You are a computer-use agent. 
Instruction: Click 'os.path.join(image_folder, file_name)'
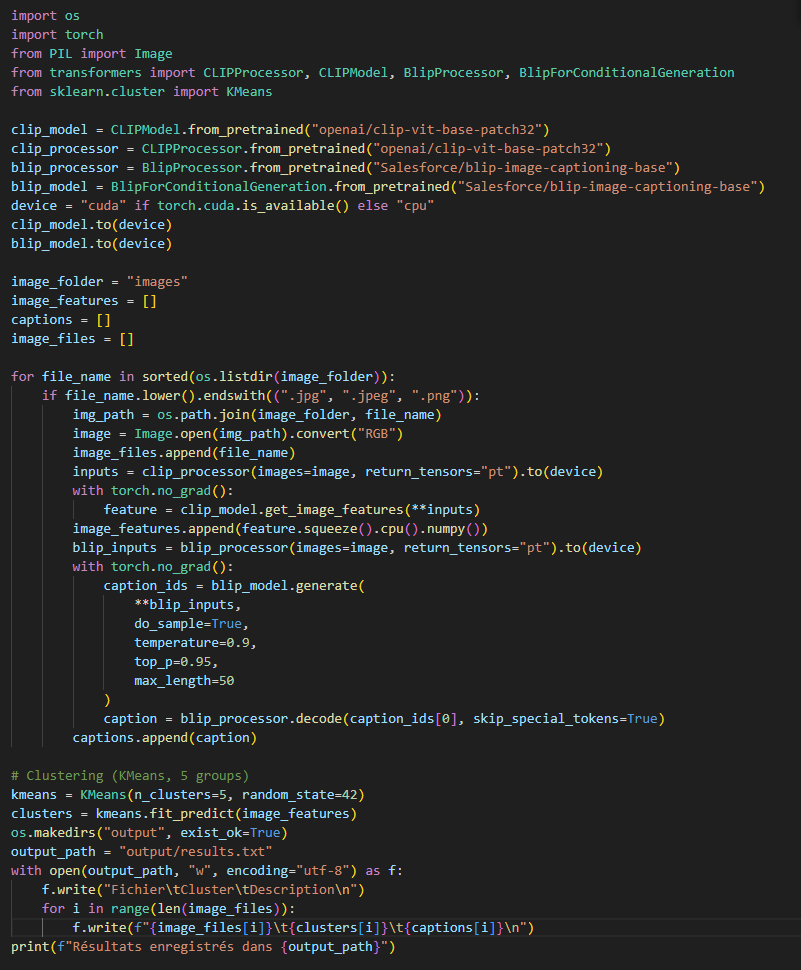(x=299, y=415)
